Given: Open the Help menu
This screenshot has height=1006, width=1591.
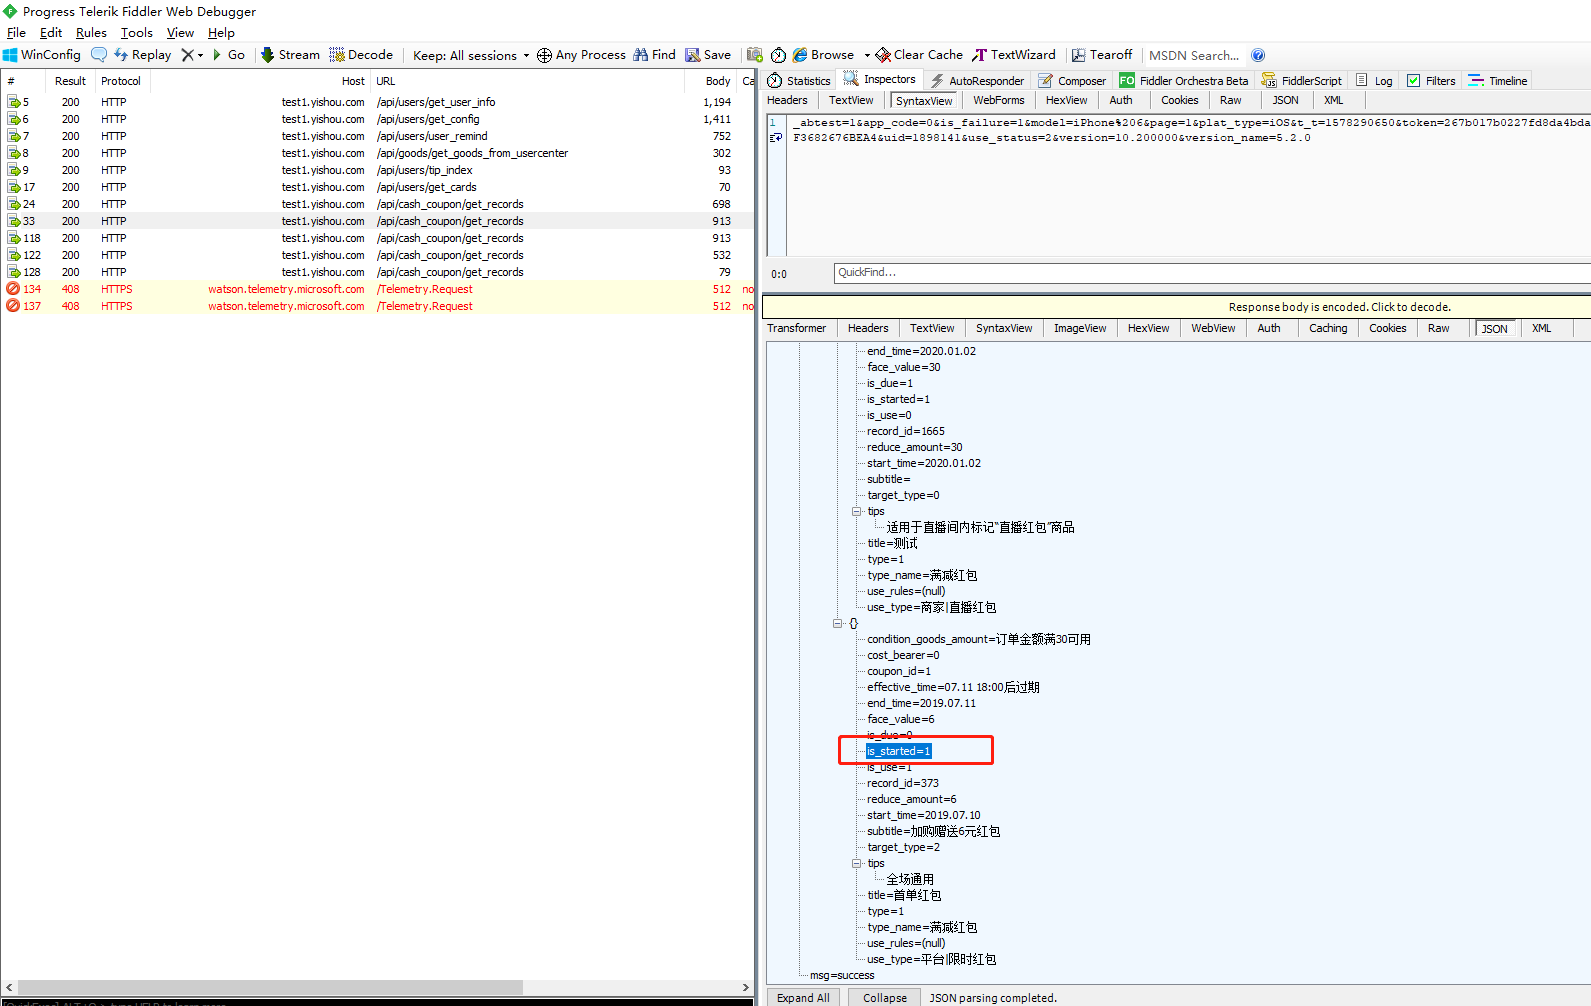Looking at the screenshot, I should (x=221, y=33).
